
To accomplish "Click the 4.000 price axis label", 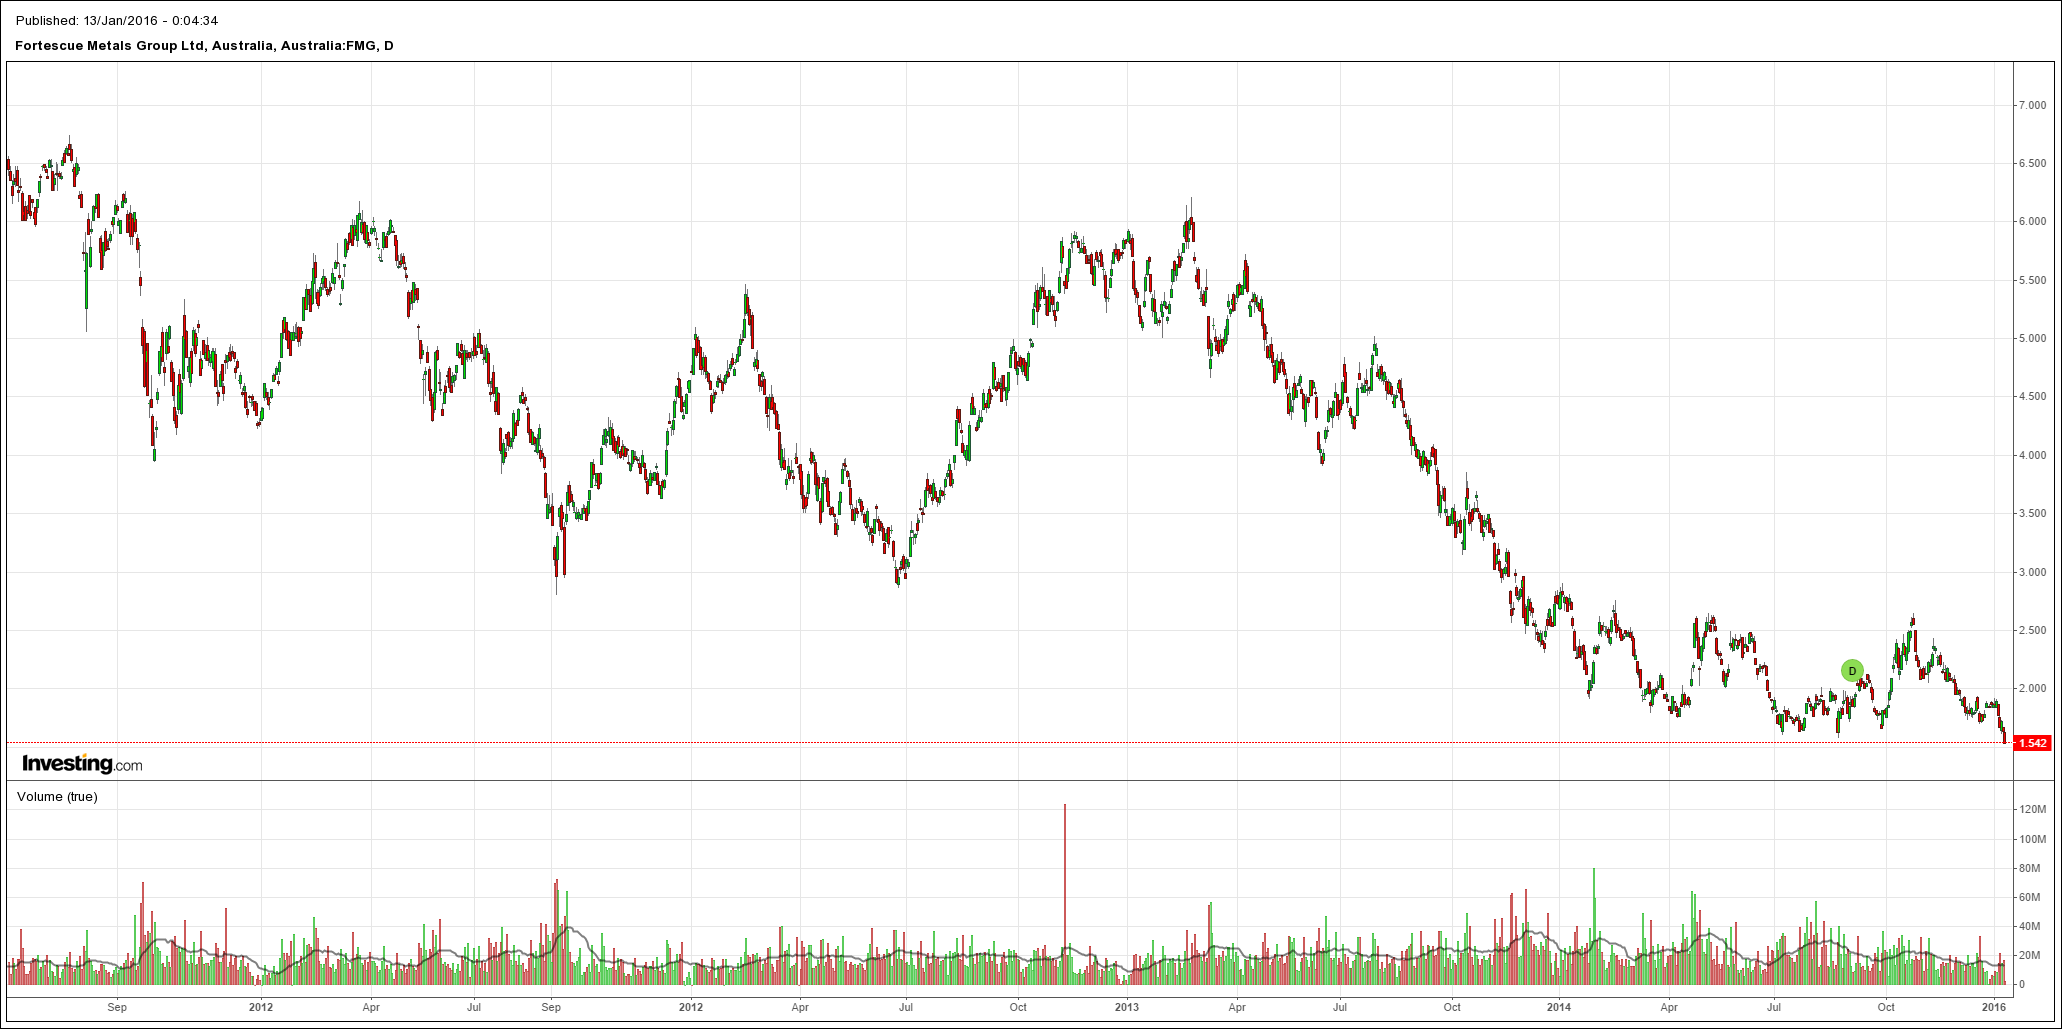I will click(2031, 455).
